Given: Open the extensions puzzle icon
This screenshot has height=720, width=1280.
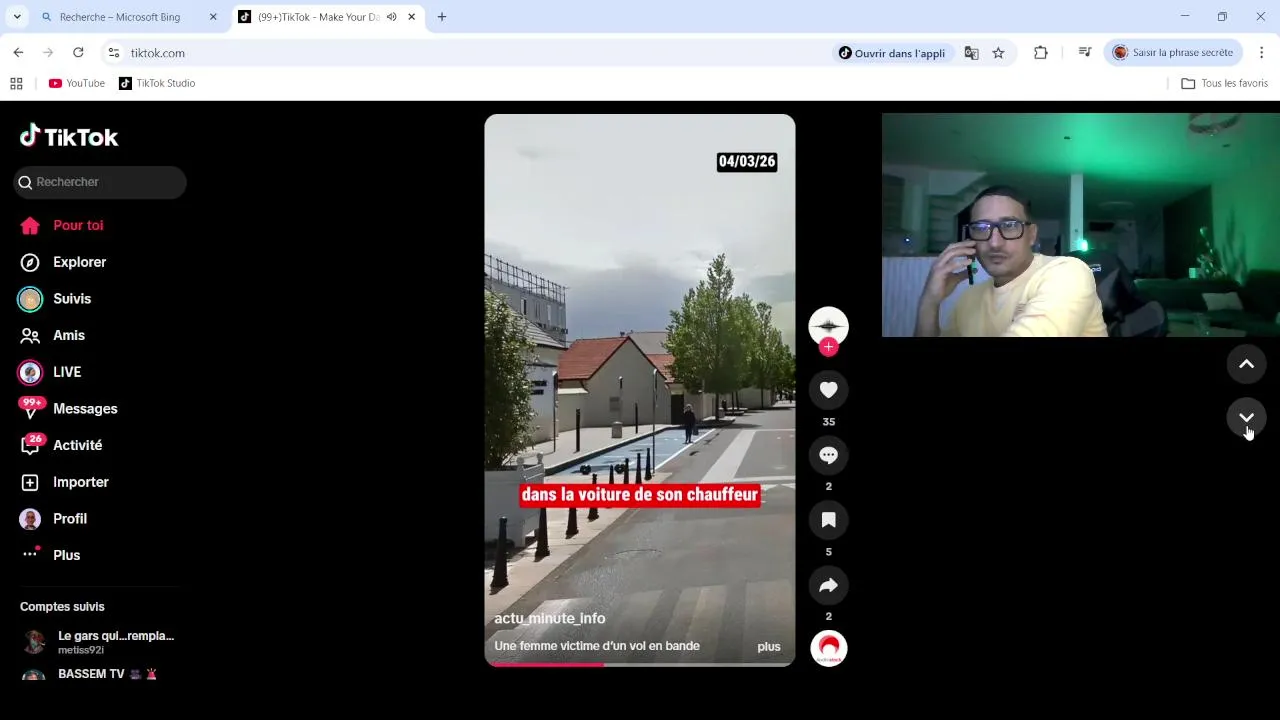Looking at the screenshot, I should click(x=1041, y=53).
